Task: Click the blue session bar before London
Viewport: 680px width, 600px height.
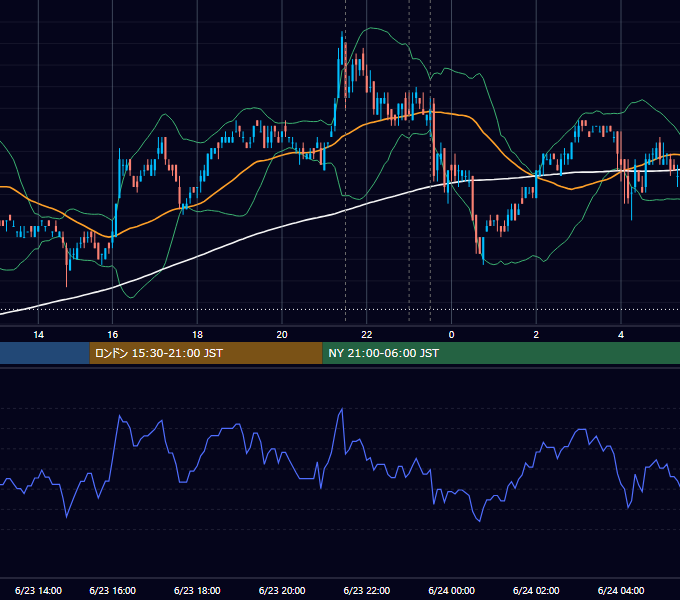Action: point(45,353)
